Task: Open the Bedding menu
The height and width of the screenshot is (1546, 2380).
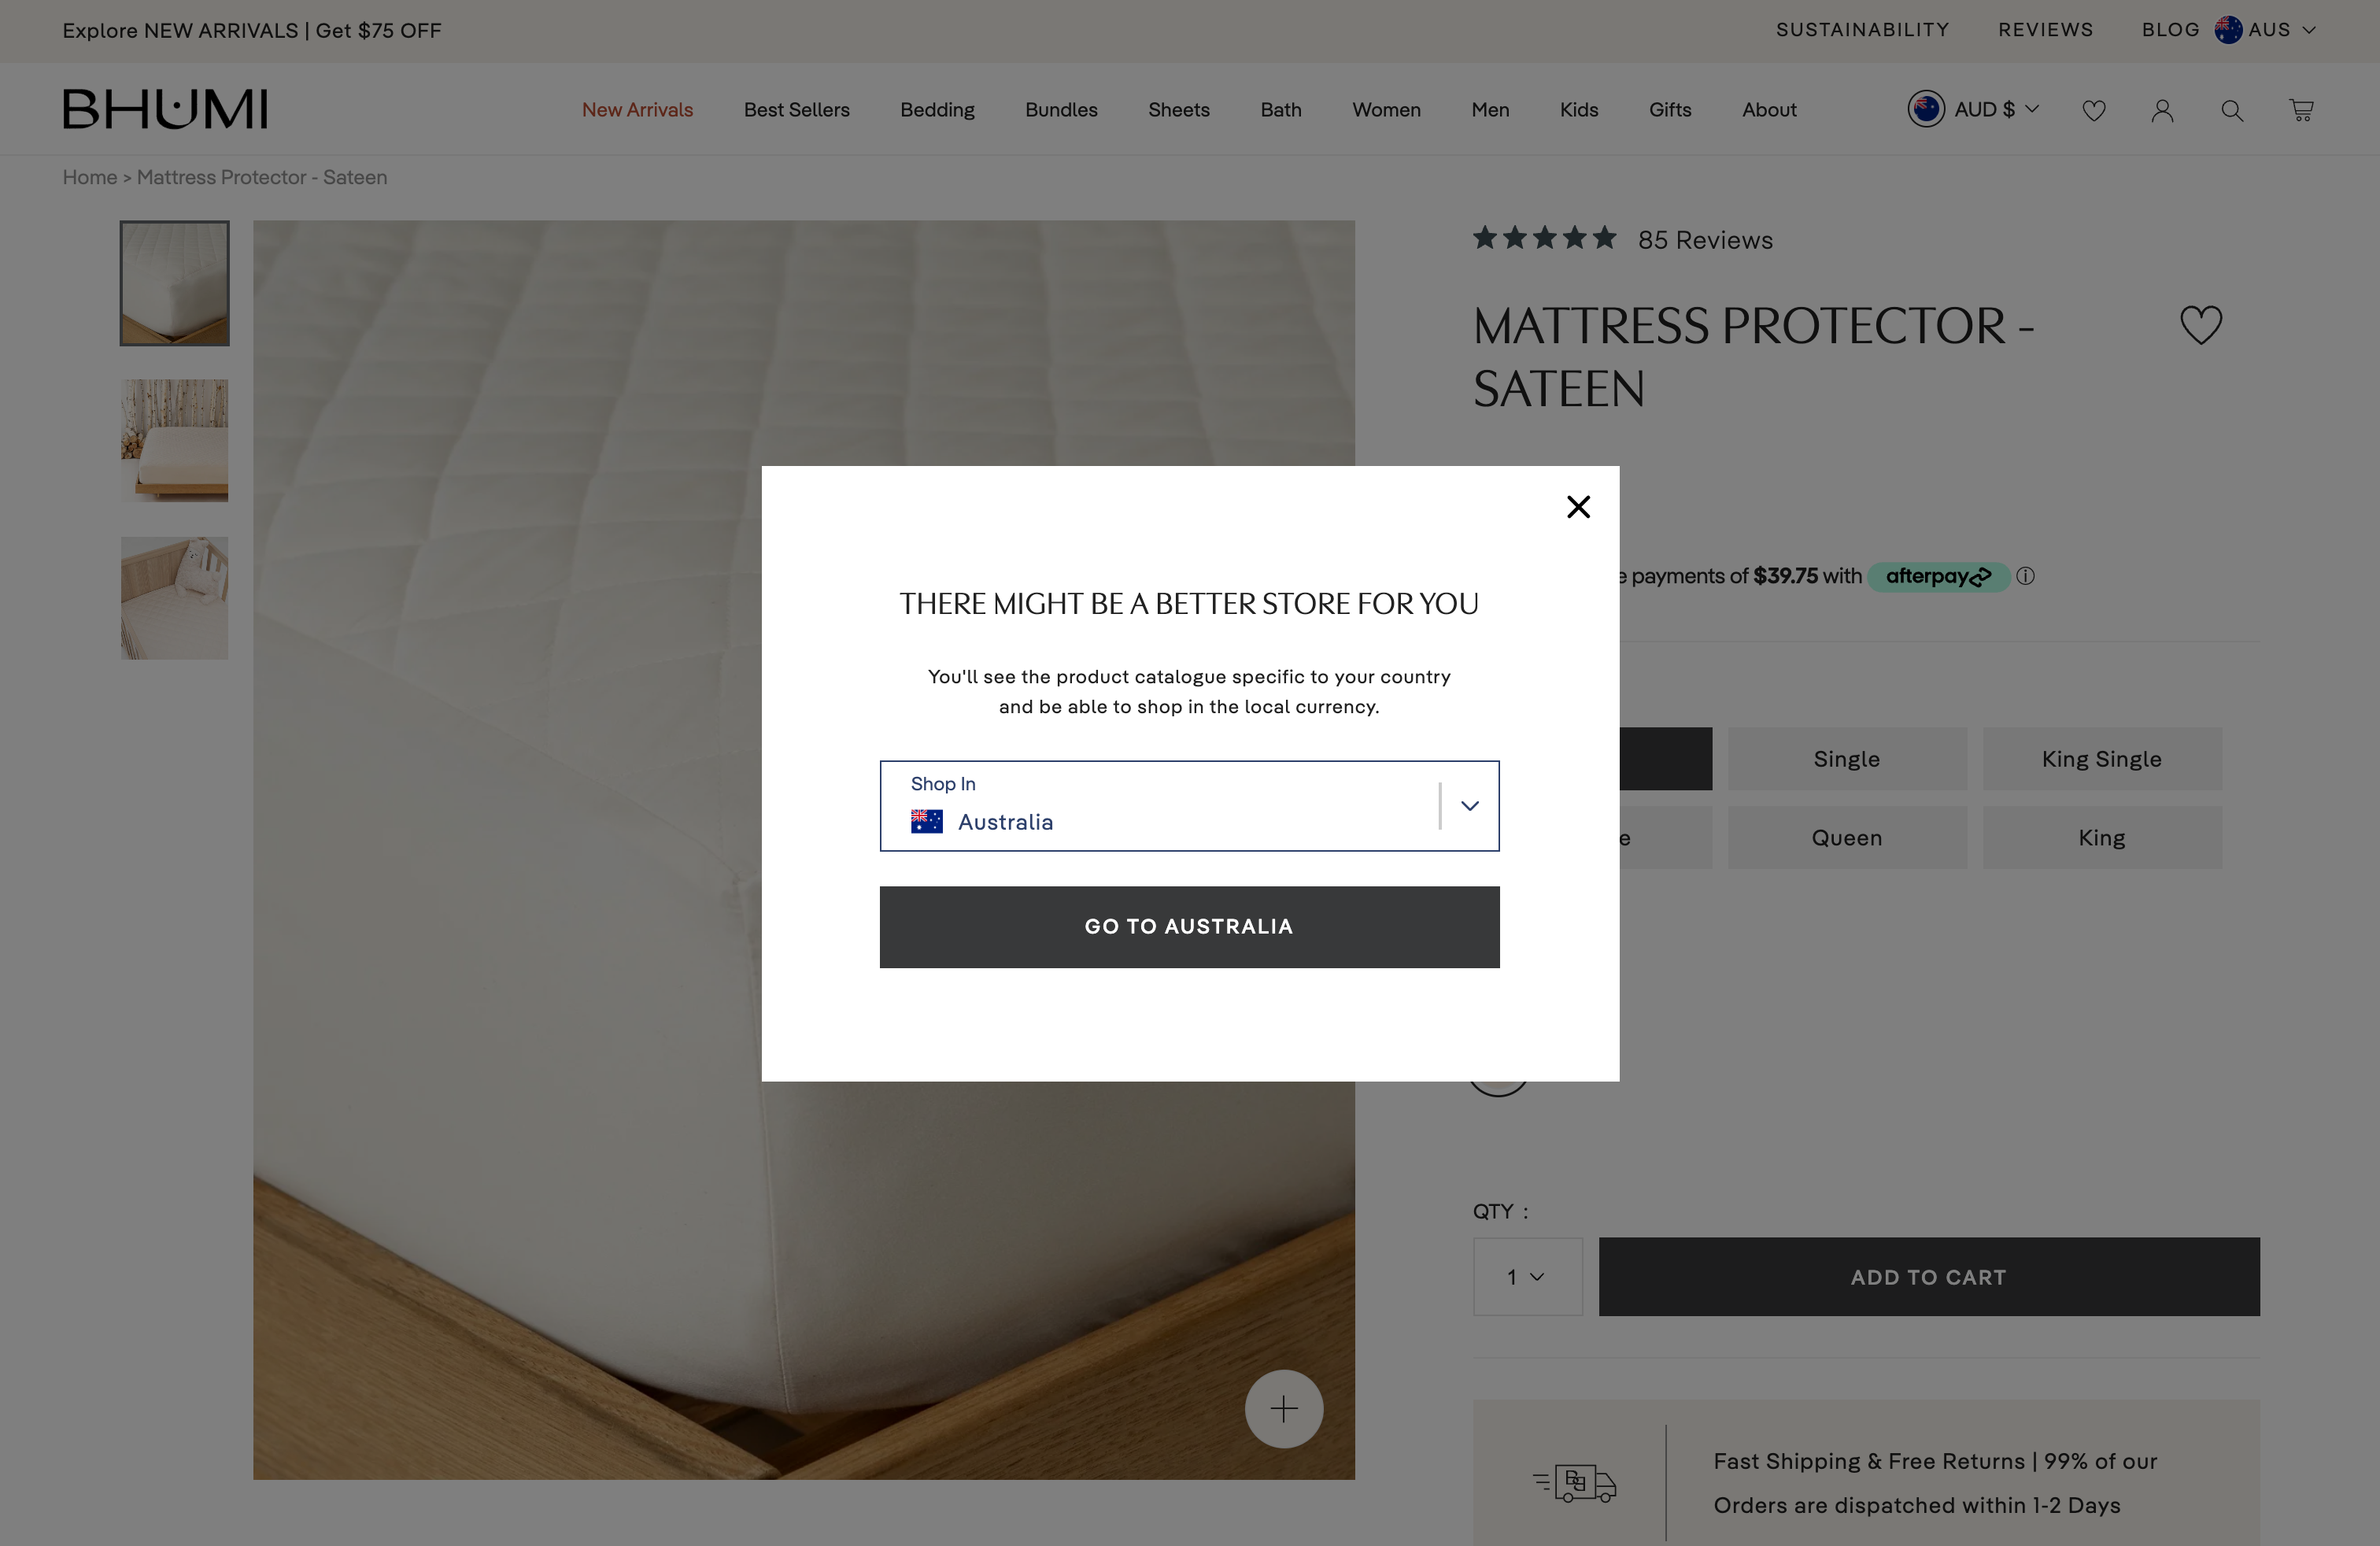Action: 937,110
